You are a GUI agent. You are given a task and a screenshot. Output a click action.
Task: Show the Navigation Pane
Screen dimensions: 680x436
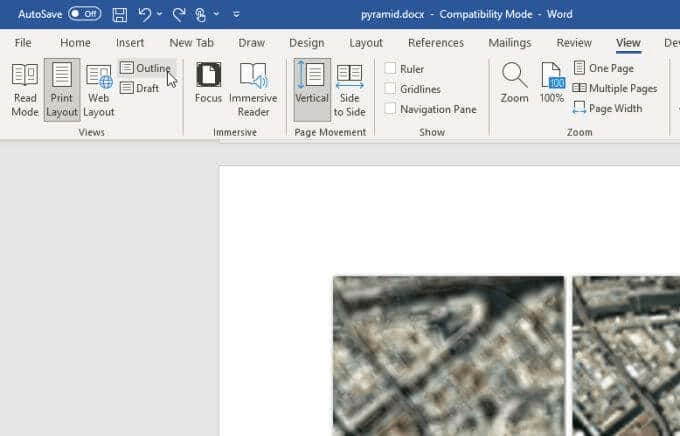[x=391, y=109]
